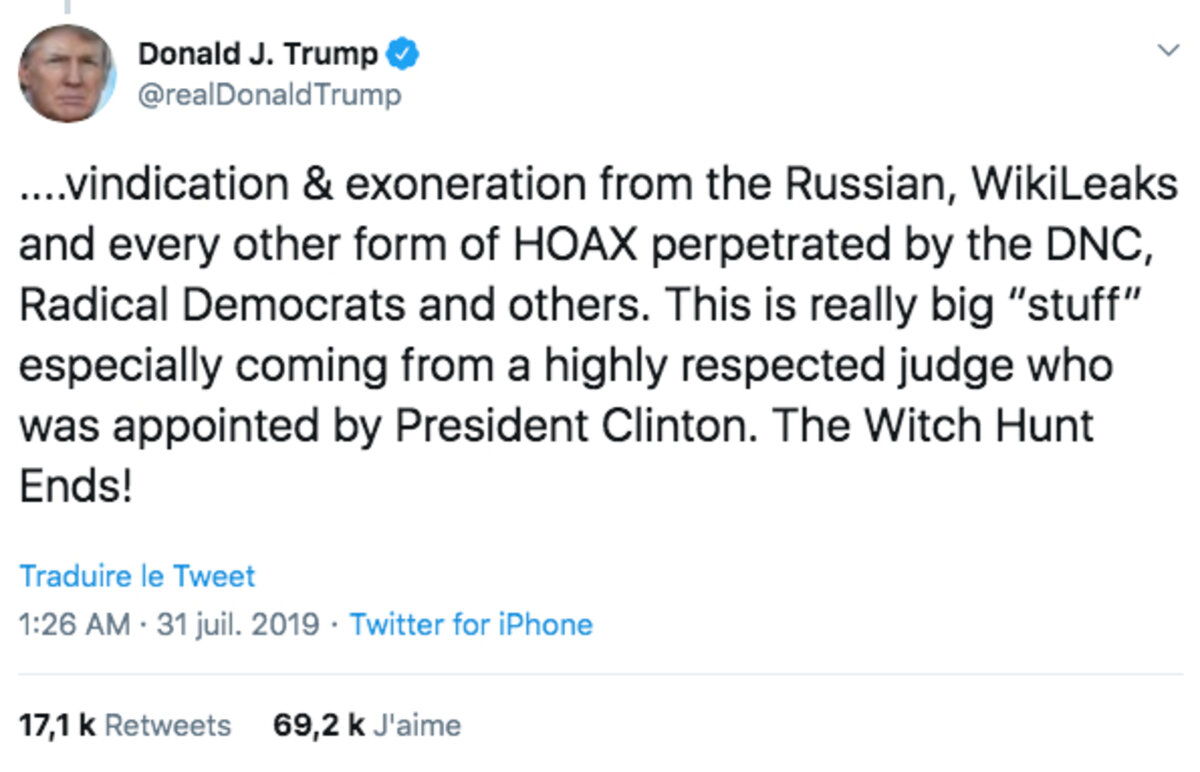View the 17,1 k Retweets list
The width and height of the screenshot is (1200, 772).
[124, 725]
